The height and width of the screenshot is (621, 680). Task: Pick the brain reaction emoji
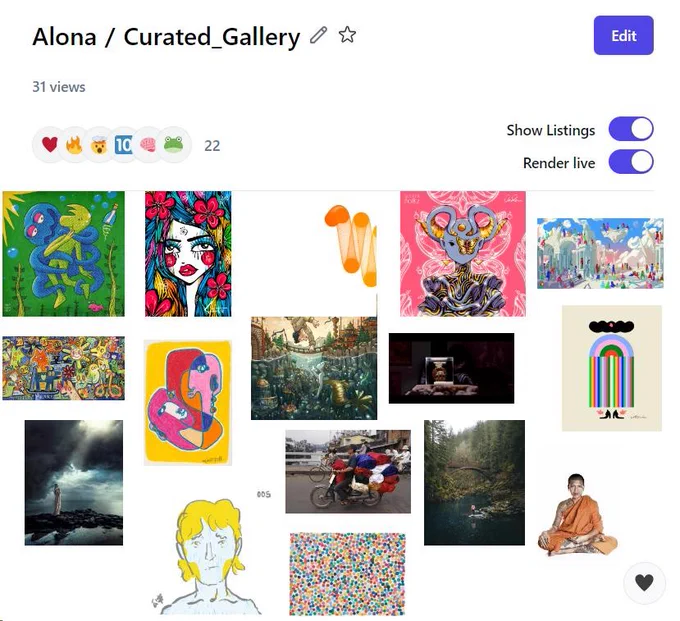click(148, 145)
